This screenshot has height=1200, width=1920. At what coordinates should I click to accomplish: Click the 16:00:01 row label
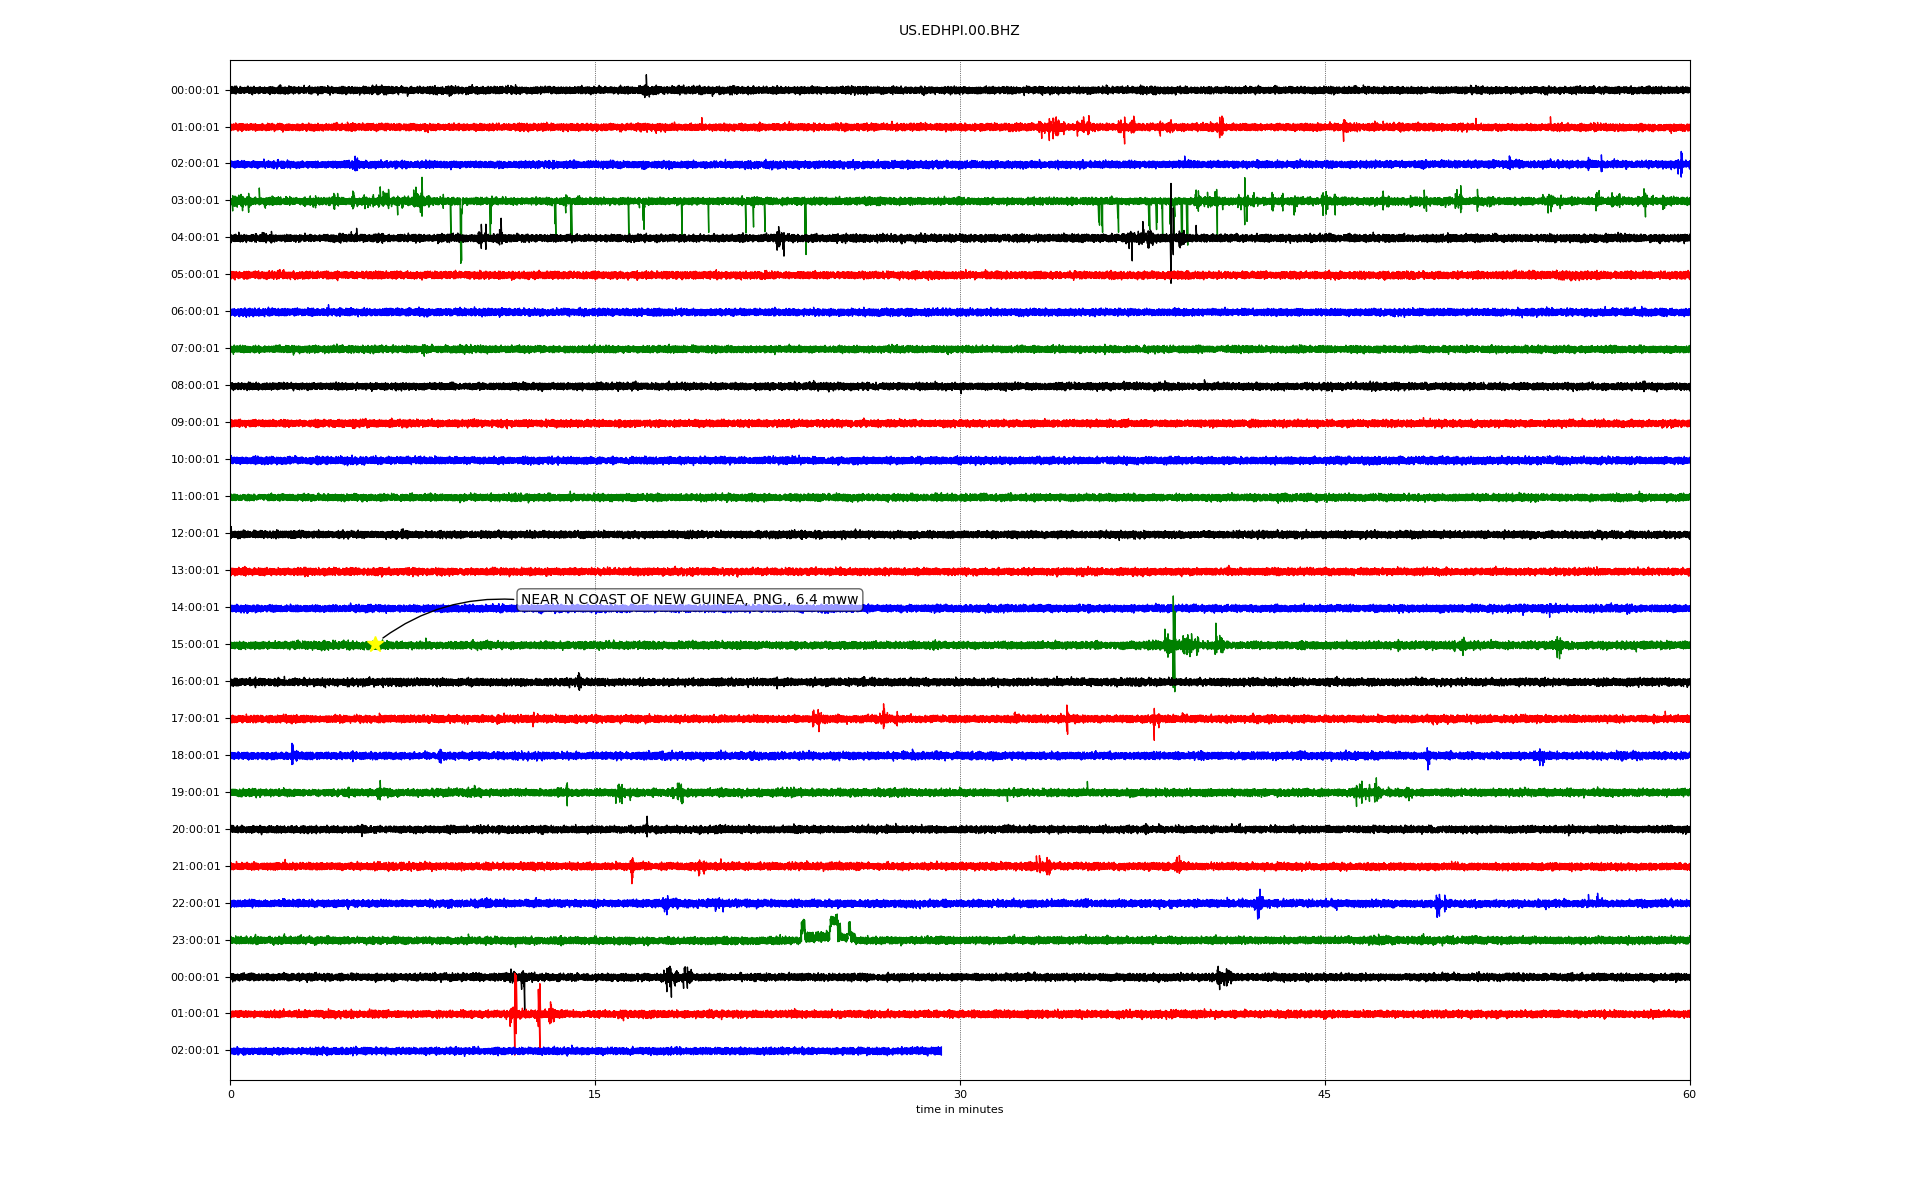pyautogui.click(x=195, y=682)
